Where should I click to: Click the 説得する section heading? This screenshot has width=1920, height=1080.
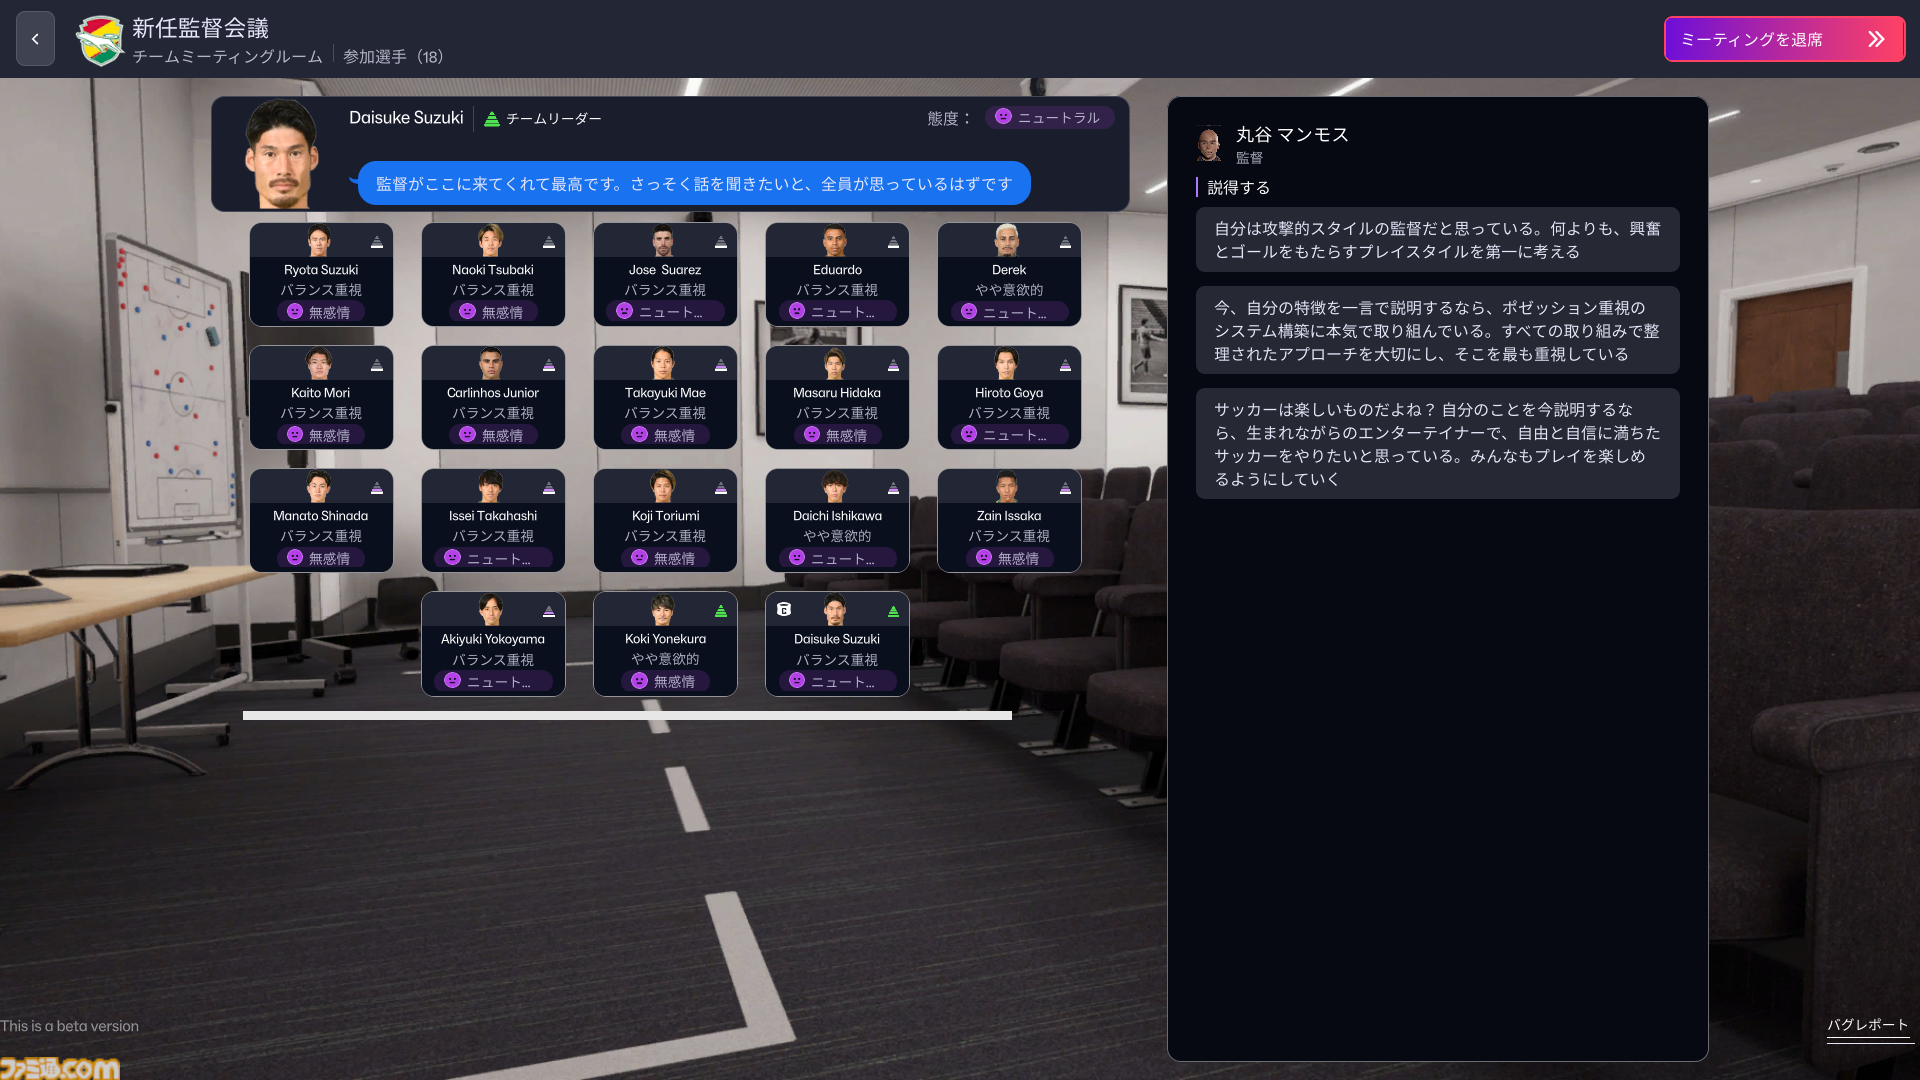coord(1238,188)
